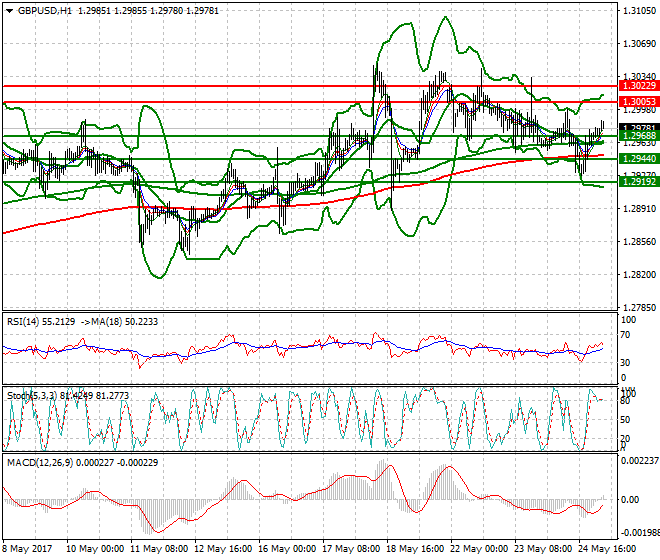Click the MACD scale value 0.002237

(x=640, y=461)
